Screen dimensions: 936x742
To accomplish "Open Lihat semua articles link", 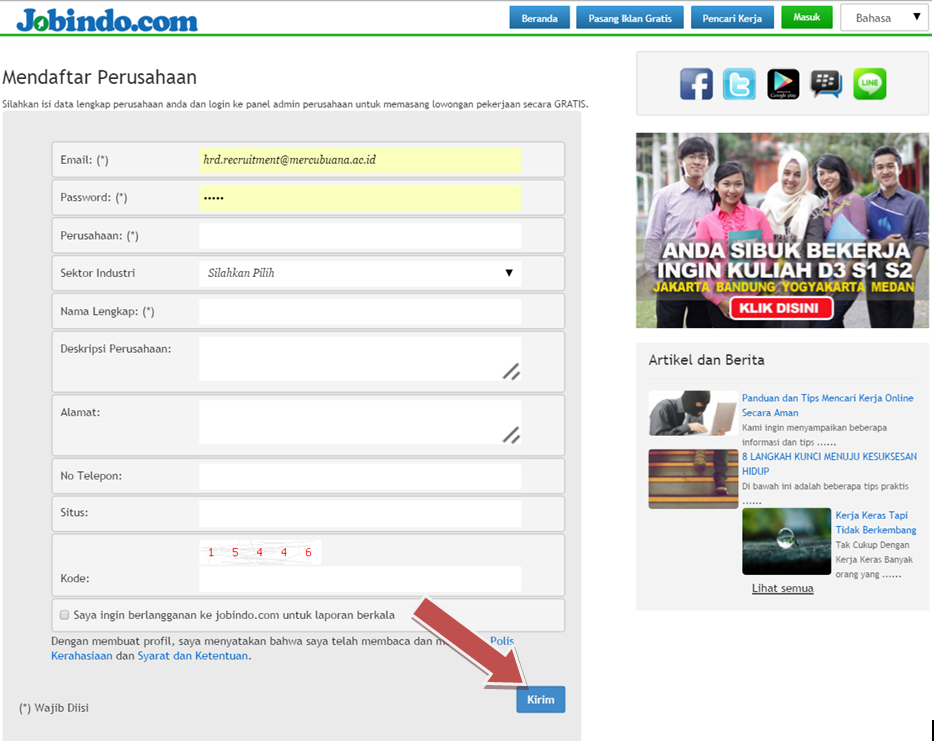I will click(x=783, y=588).
